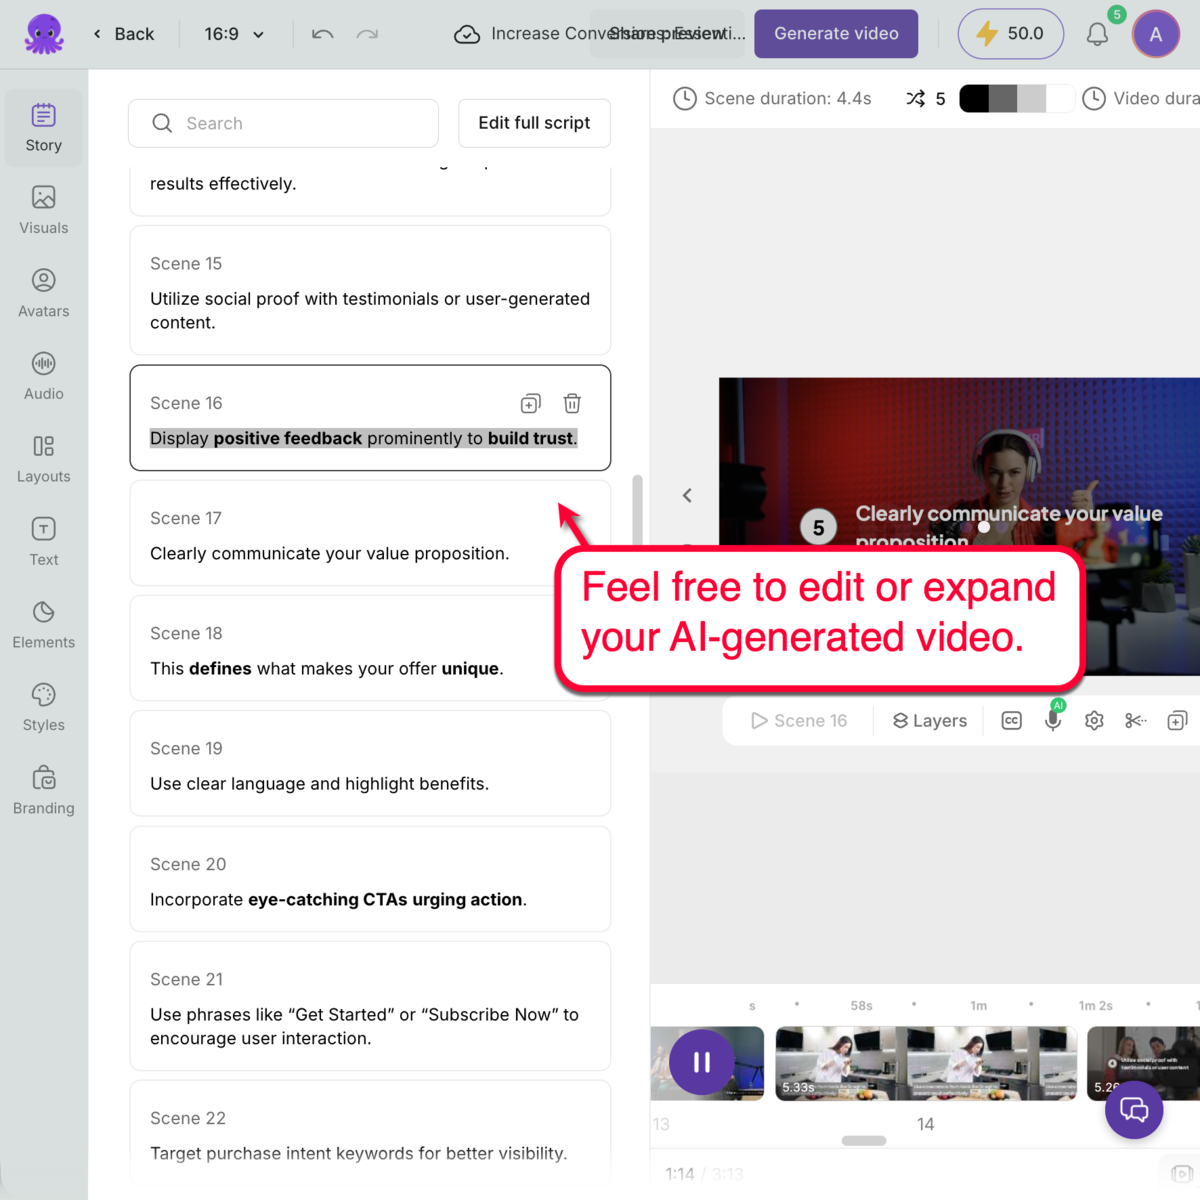Click the black color swatch
1200x1200 pixels.
[x=974, y=98]
